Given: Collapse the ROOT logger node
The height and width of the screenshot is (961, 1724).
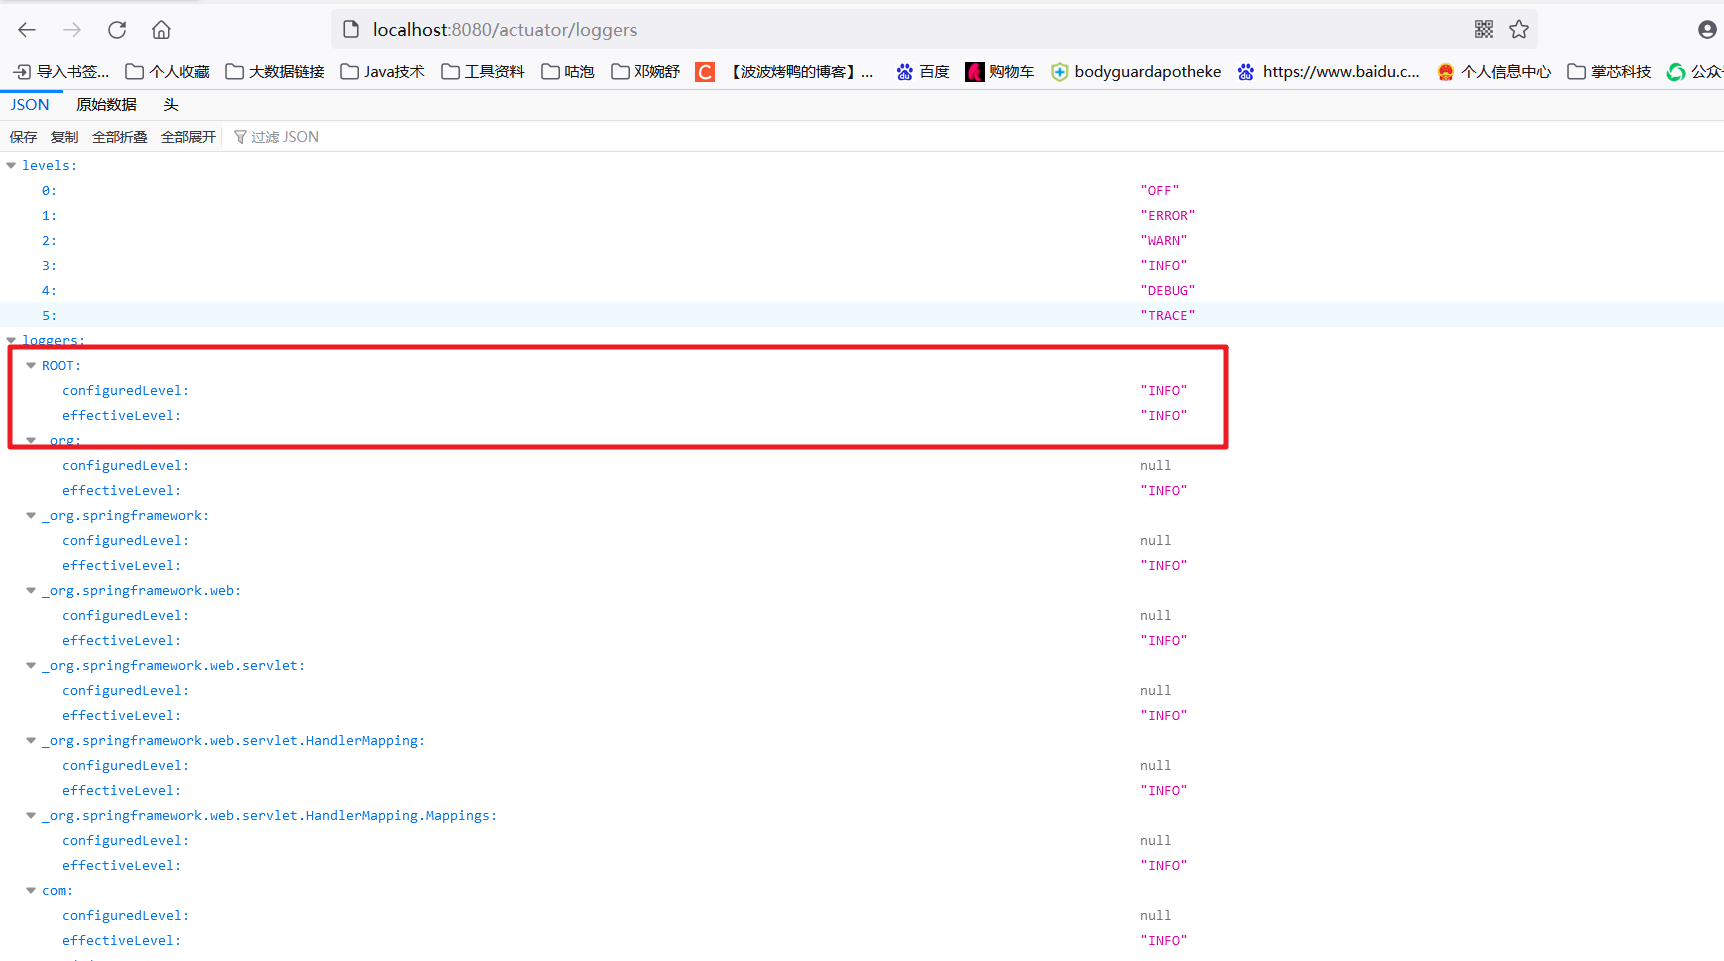Looking at the screenshot, I should (30, 365).
